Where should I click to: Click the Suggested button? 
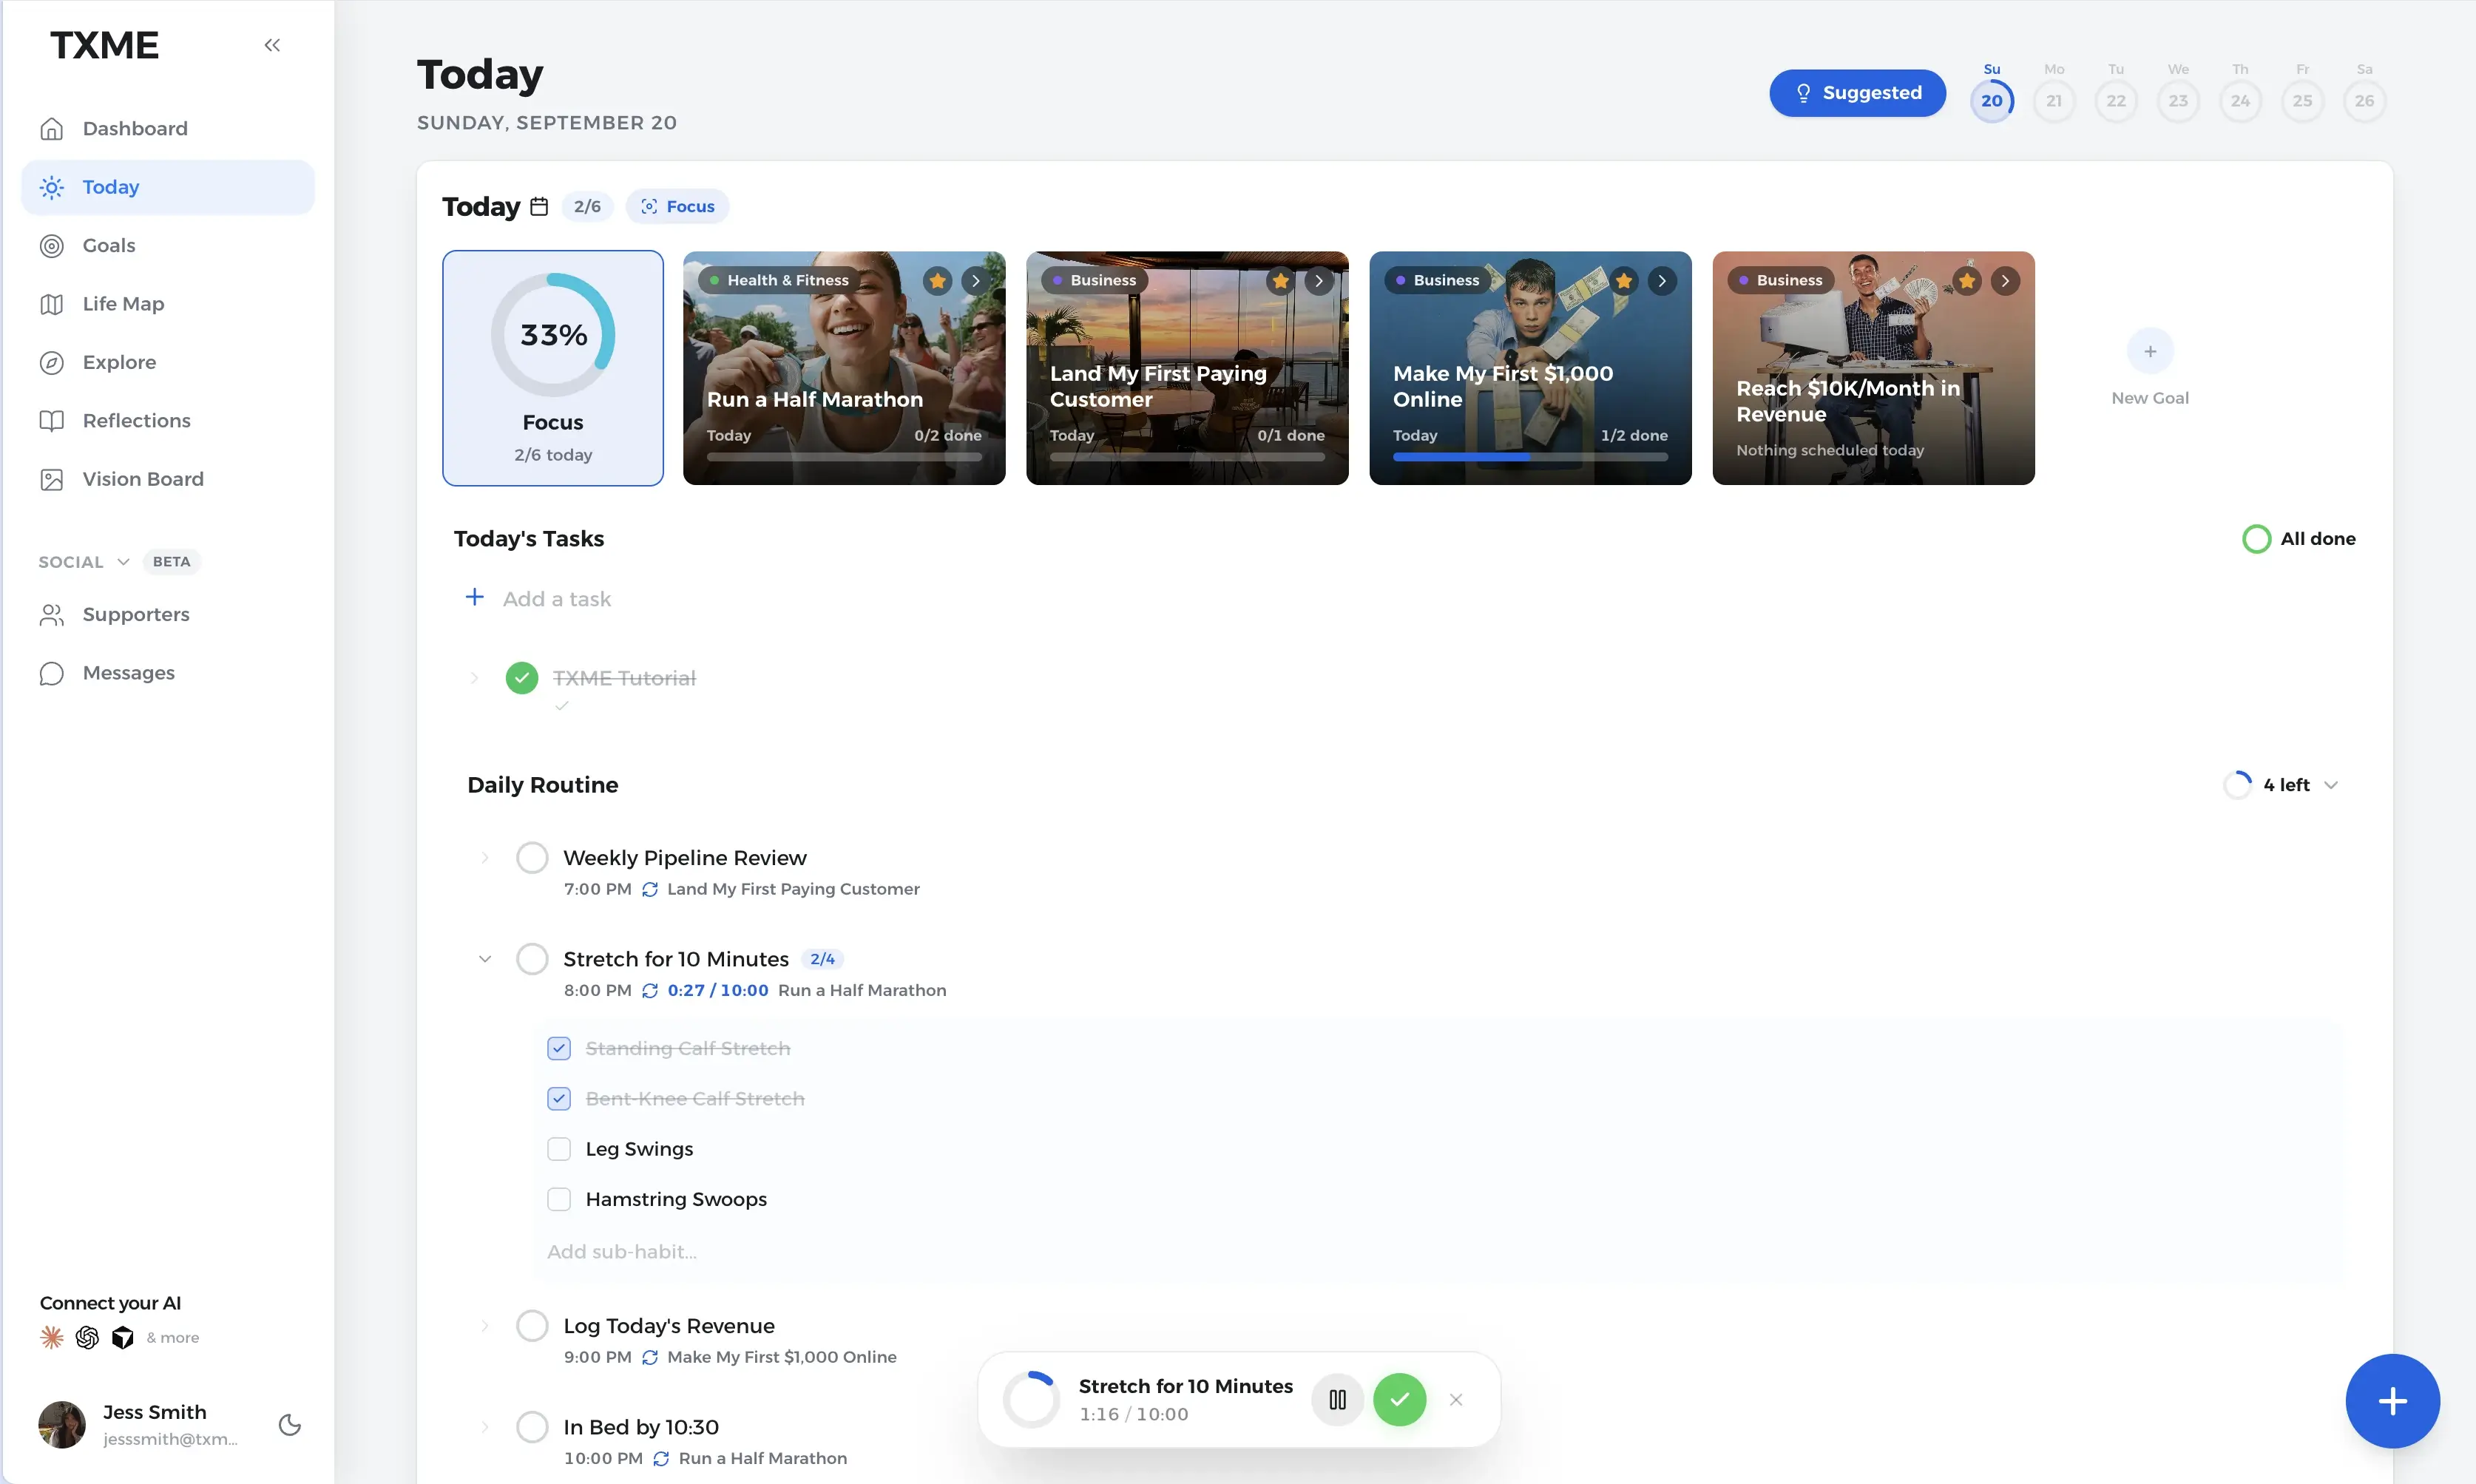coord(1857,92)
